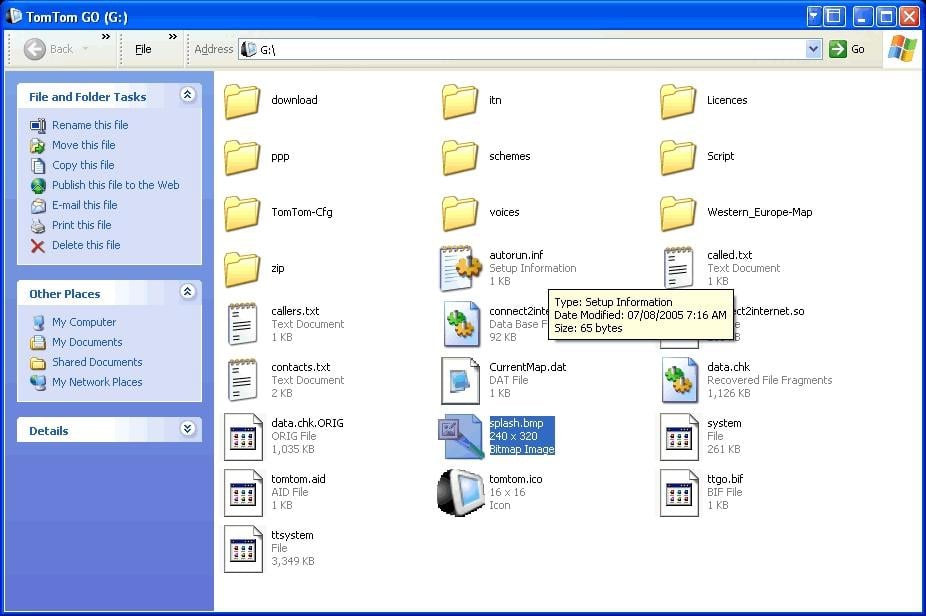Viewport: 926px width, 616px height.
Task: Collapse the File and Folder Tasks panel
Action: click(187, 96)
